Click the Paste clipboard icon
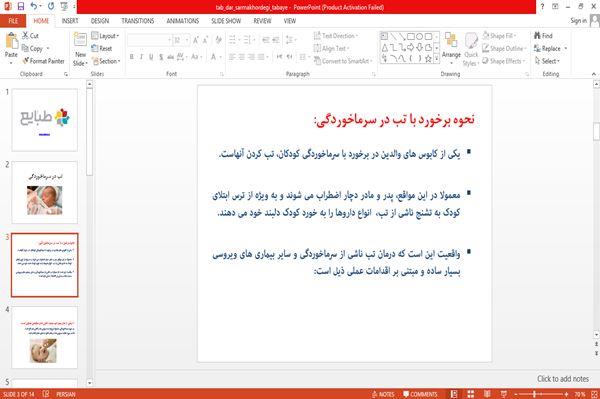The height and width of the screenshot is (399, 600). pyautogui.click(x=11, y=41)
